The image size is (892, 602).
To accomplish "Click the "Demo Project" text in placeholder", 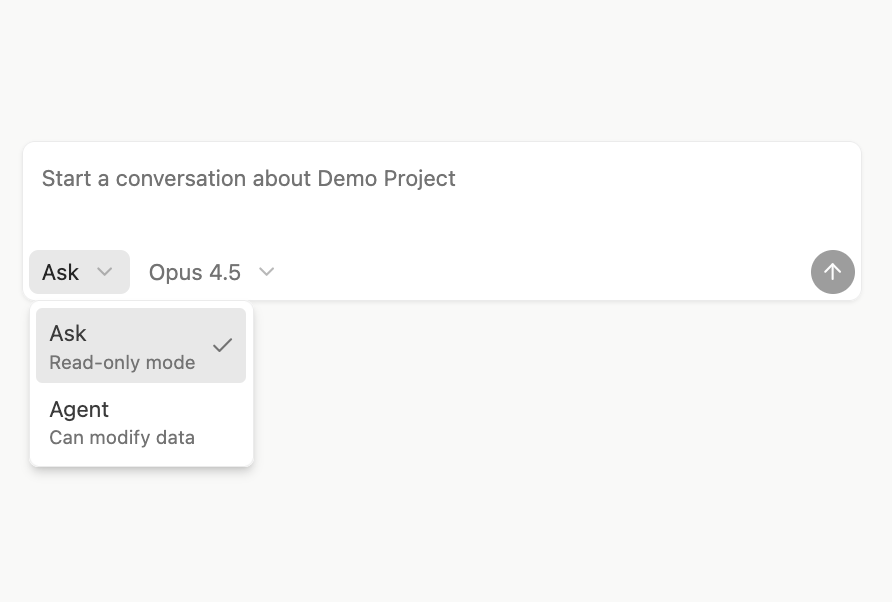I will (386, 179).
